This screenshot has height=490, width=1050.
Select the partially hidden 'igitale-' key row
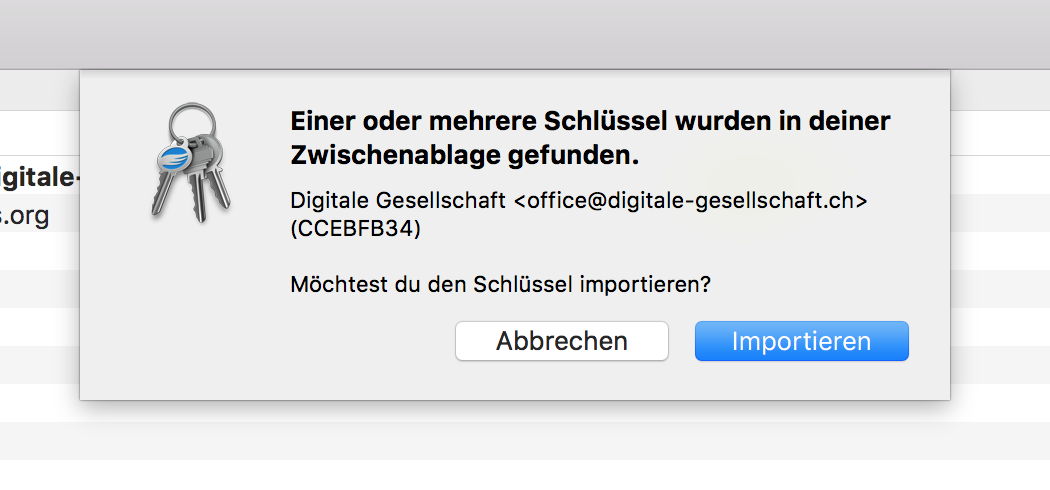[x=40, y=177]
